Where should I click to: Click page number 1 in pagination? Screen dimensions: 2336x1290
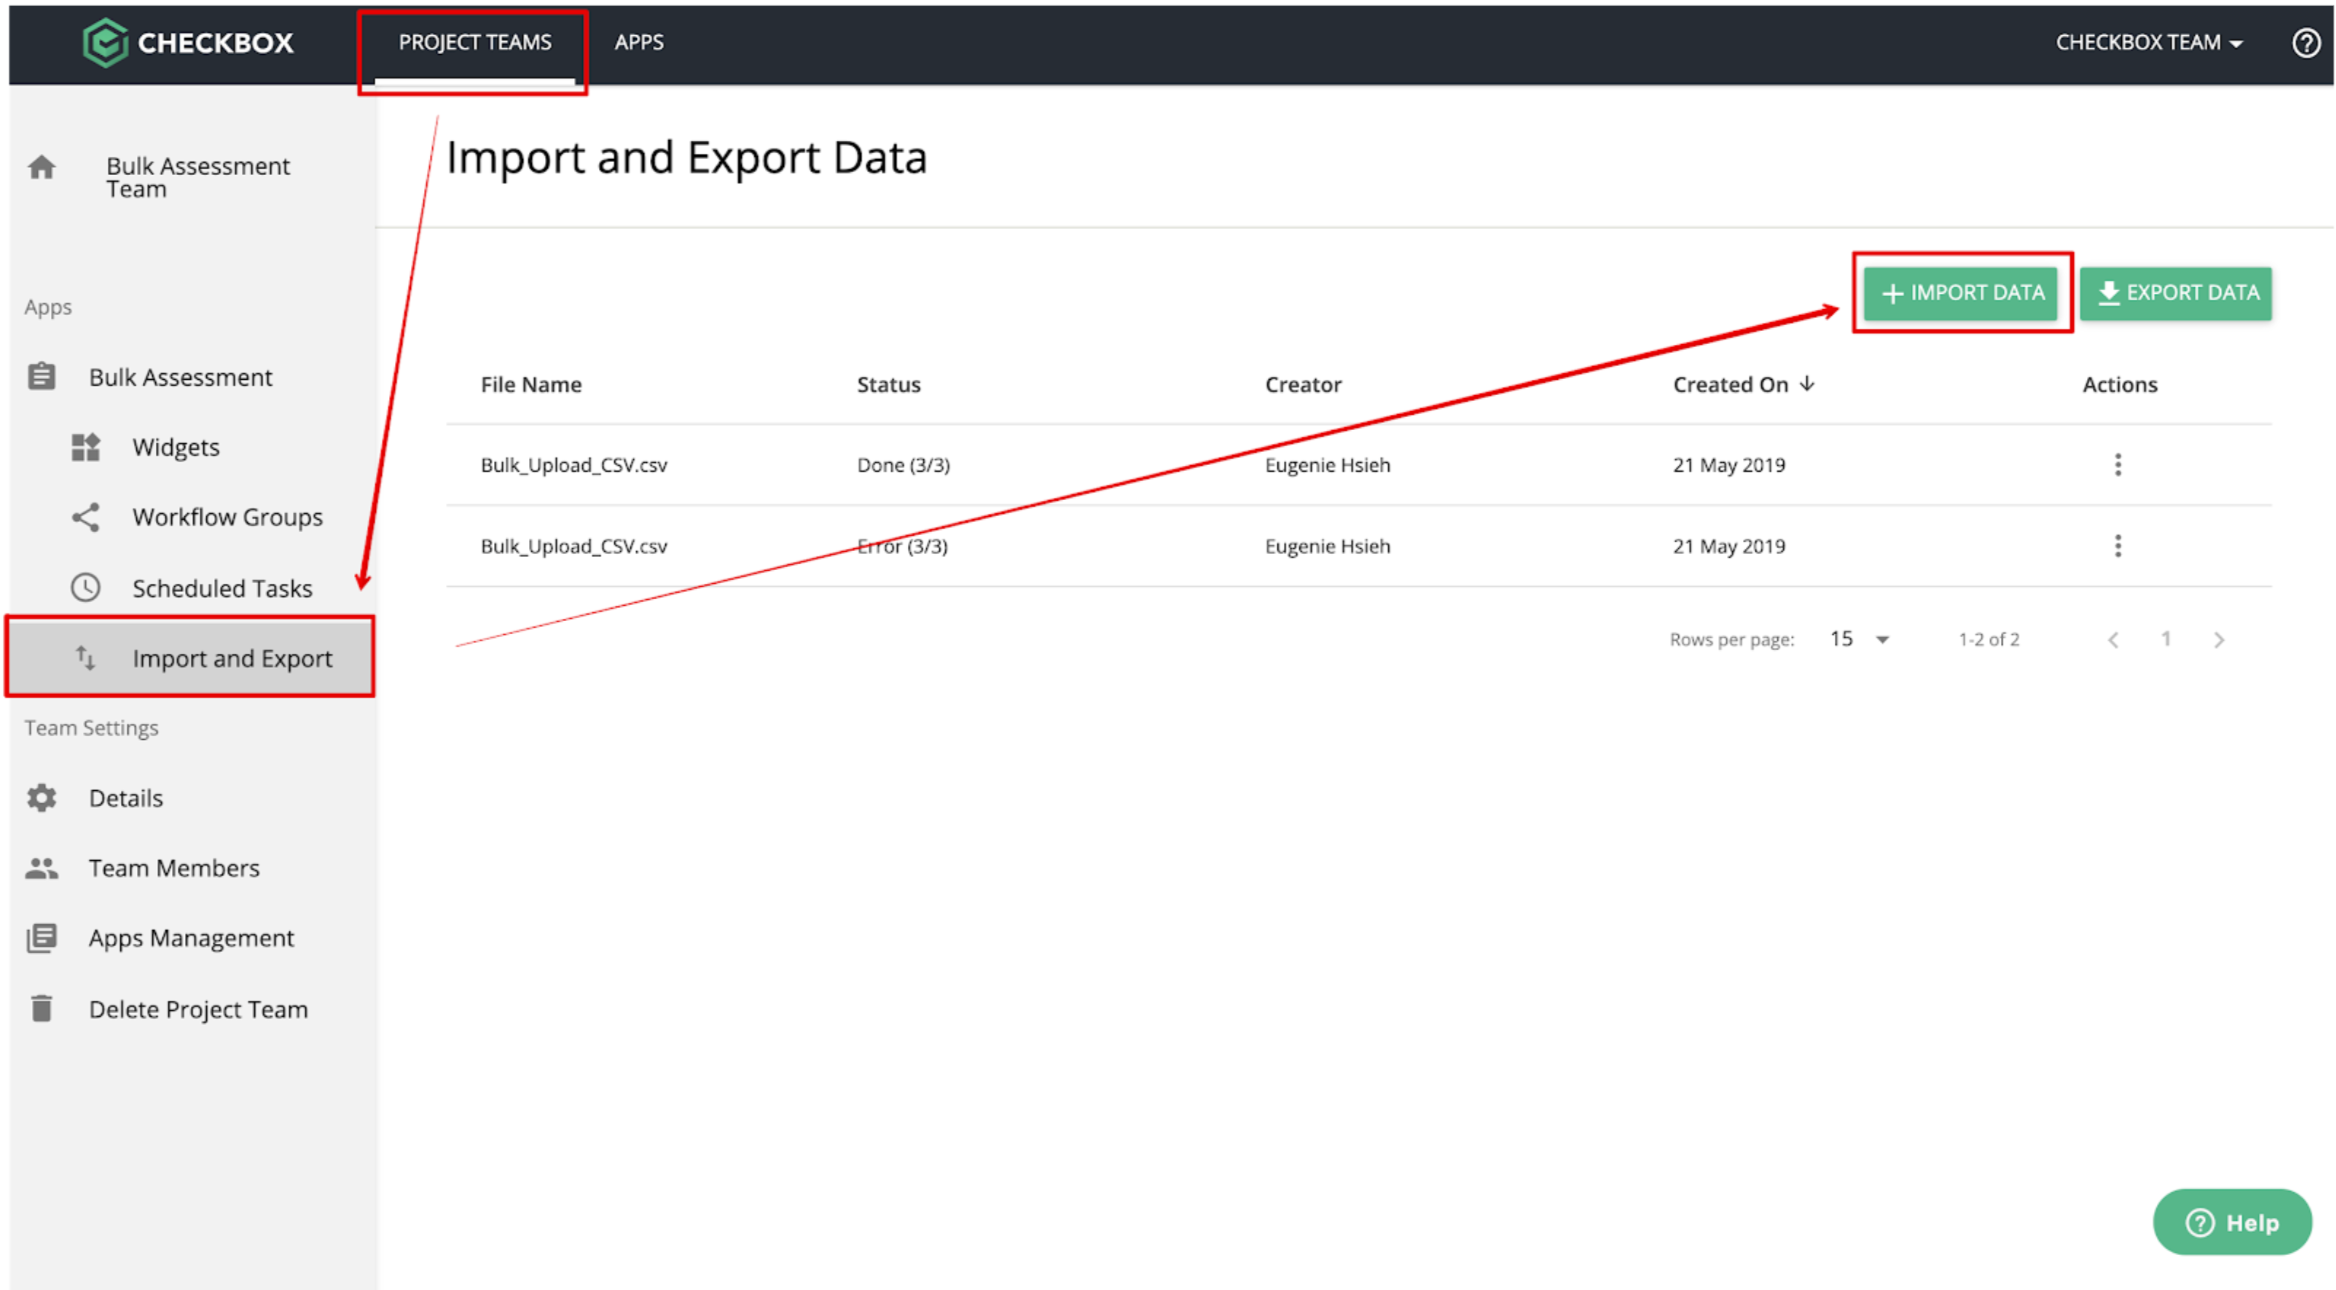click(2166, 639)
